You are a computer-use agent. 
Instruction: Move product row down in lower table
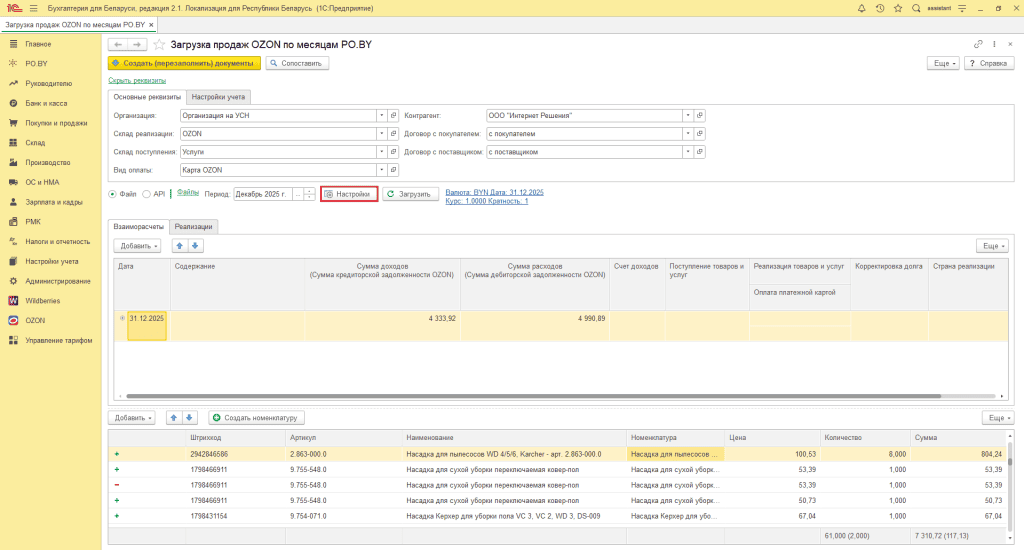tap(189, 418)
